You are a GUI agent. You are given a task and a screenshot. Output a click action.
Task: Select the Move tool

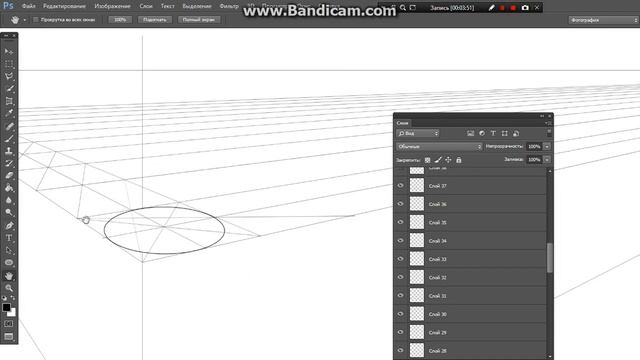point(9,51)
